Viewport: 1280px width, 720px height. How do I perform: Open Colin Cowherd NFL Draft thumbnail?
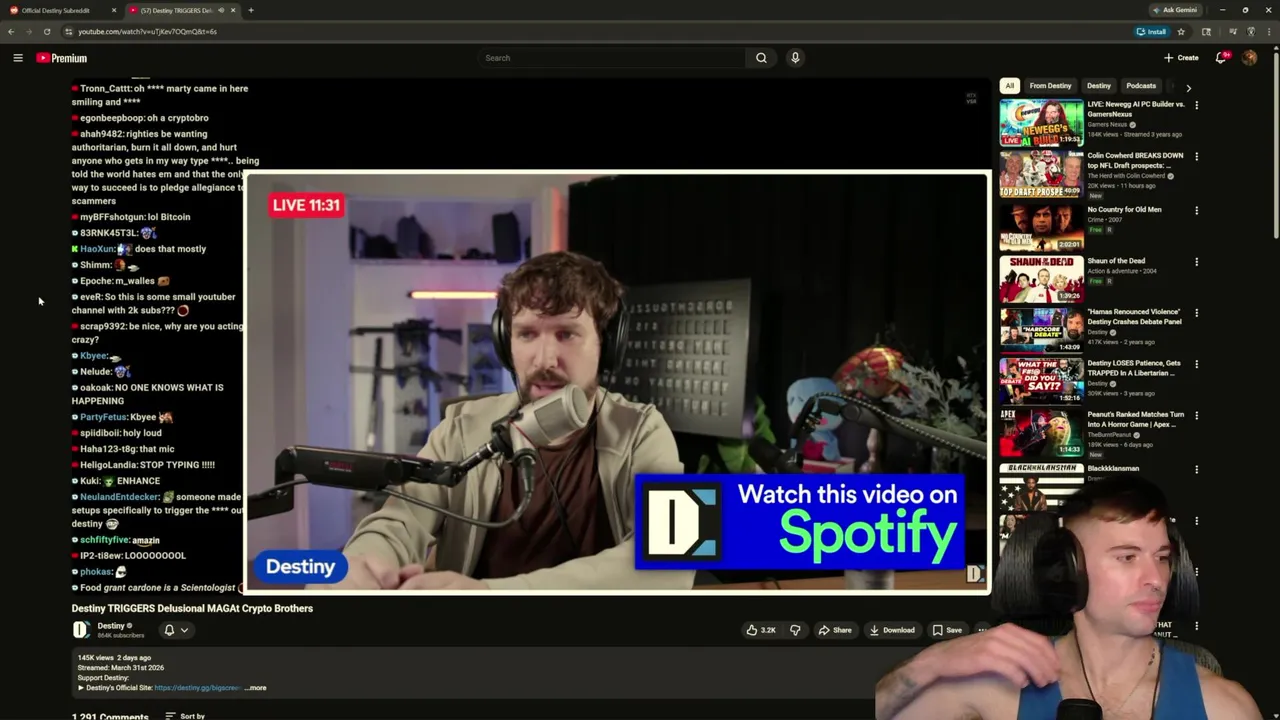pyautogui.click(x=1041, y=175)
